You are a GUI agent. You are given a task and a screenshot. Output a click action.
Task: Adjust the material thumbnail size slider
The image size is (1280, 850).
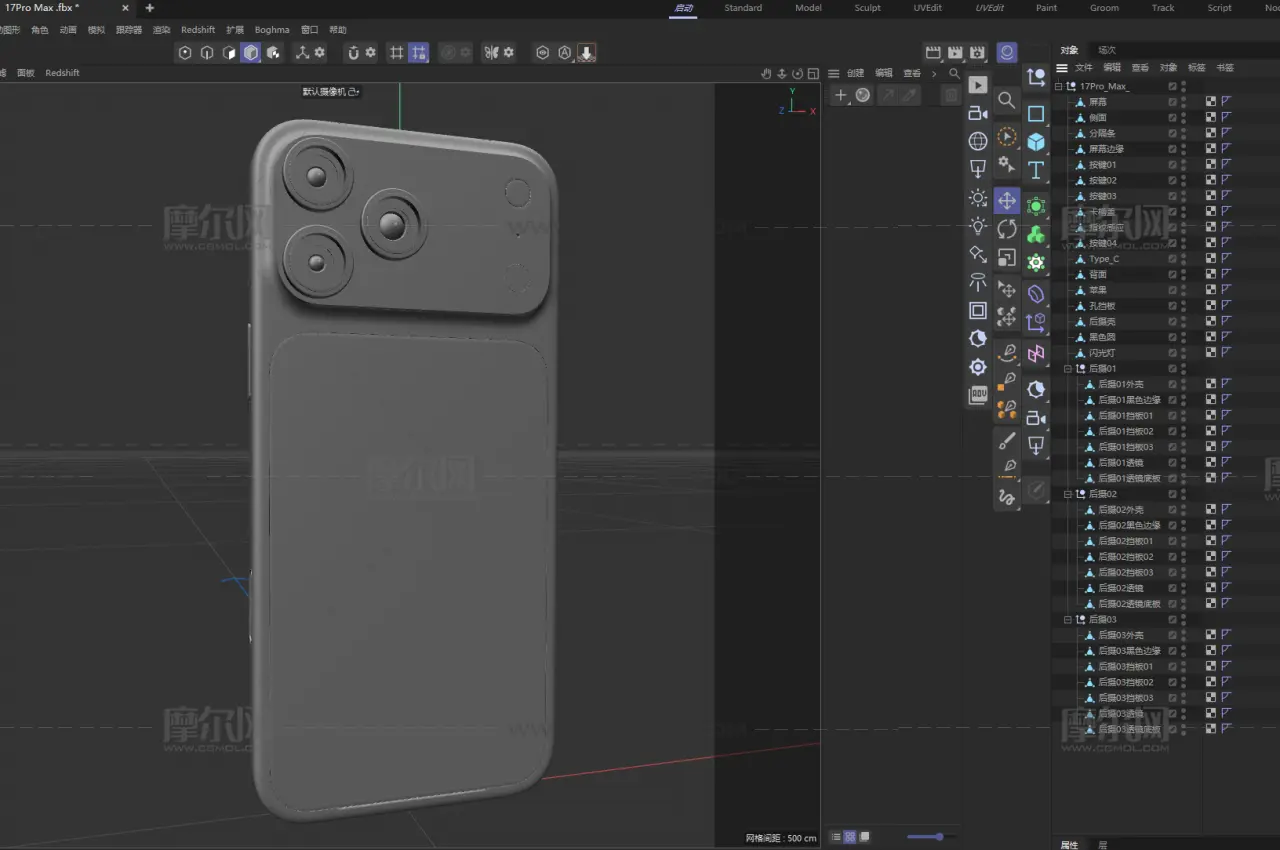(x=938, y=836)
